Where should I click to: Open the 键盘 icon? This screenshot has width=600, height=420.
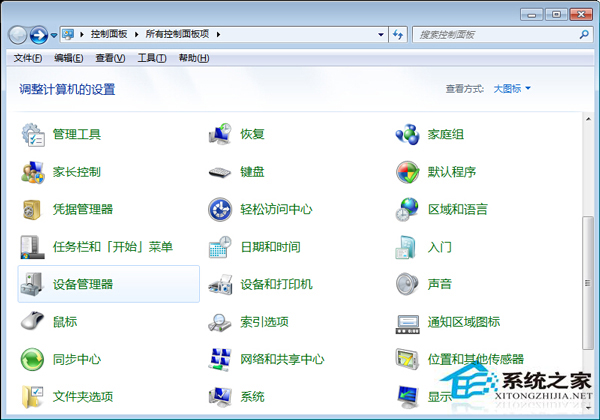tap(220, 173)
